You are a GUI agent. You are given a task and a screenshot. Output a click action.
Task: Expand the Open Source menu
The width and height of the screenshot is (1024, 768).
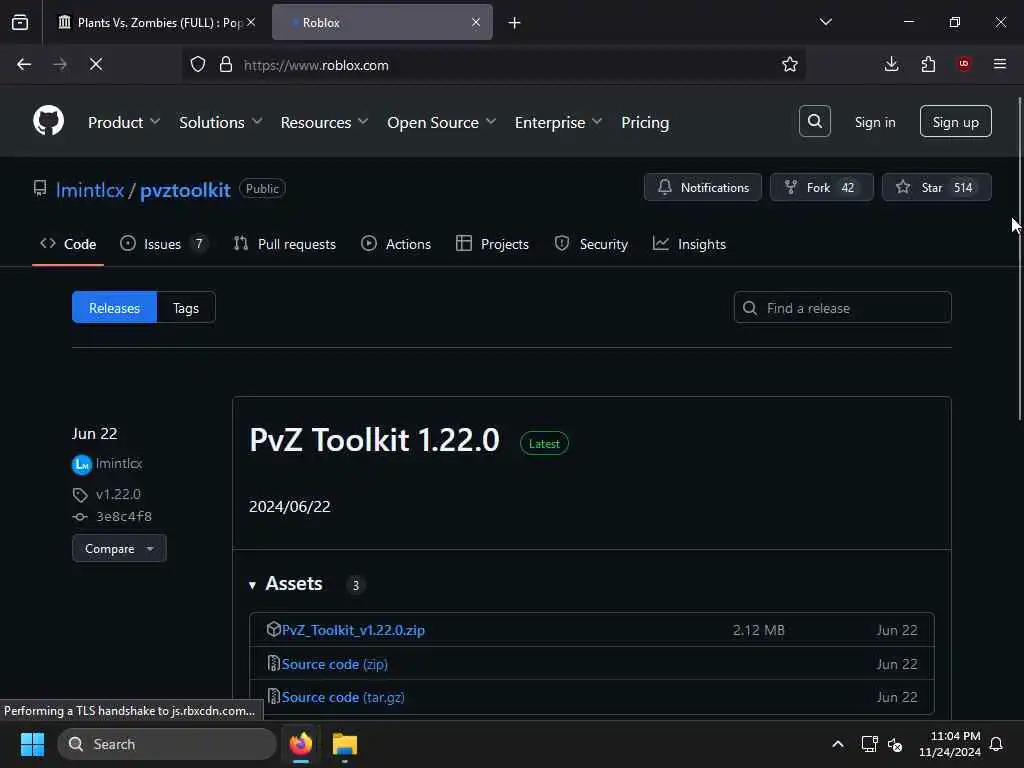pos(441,122)
